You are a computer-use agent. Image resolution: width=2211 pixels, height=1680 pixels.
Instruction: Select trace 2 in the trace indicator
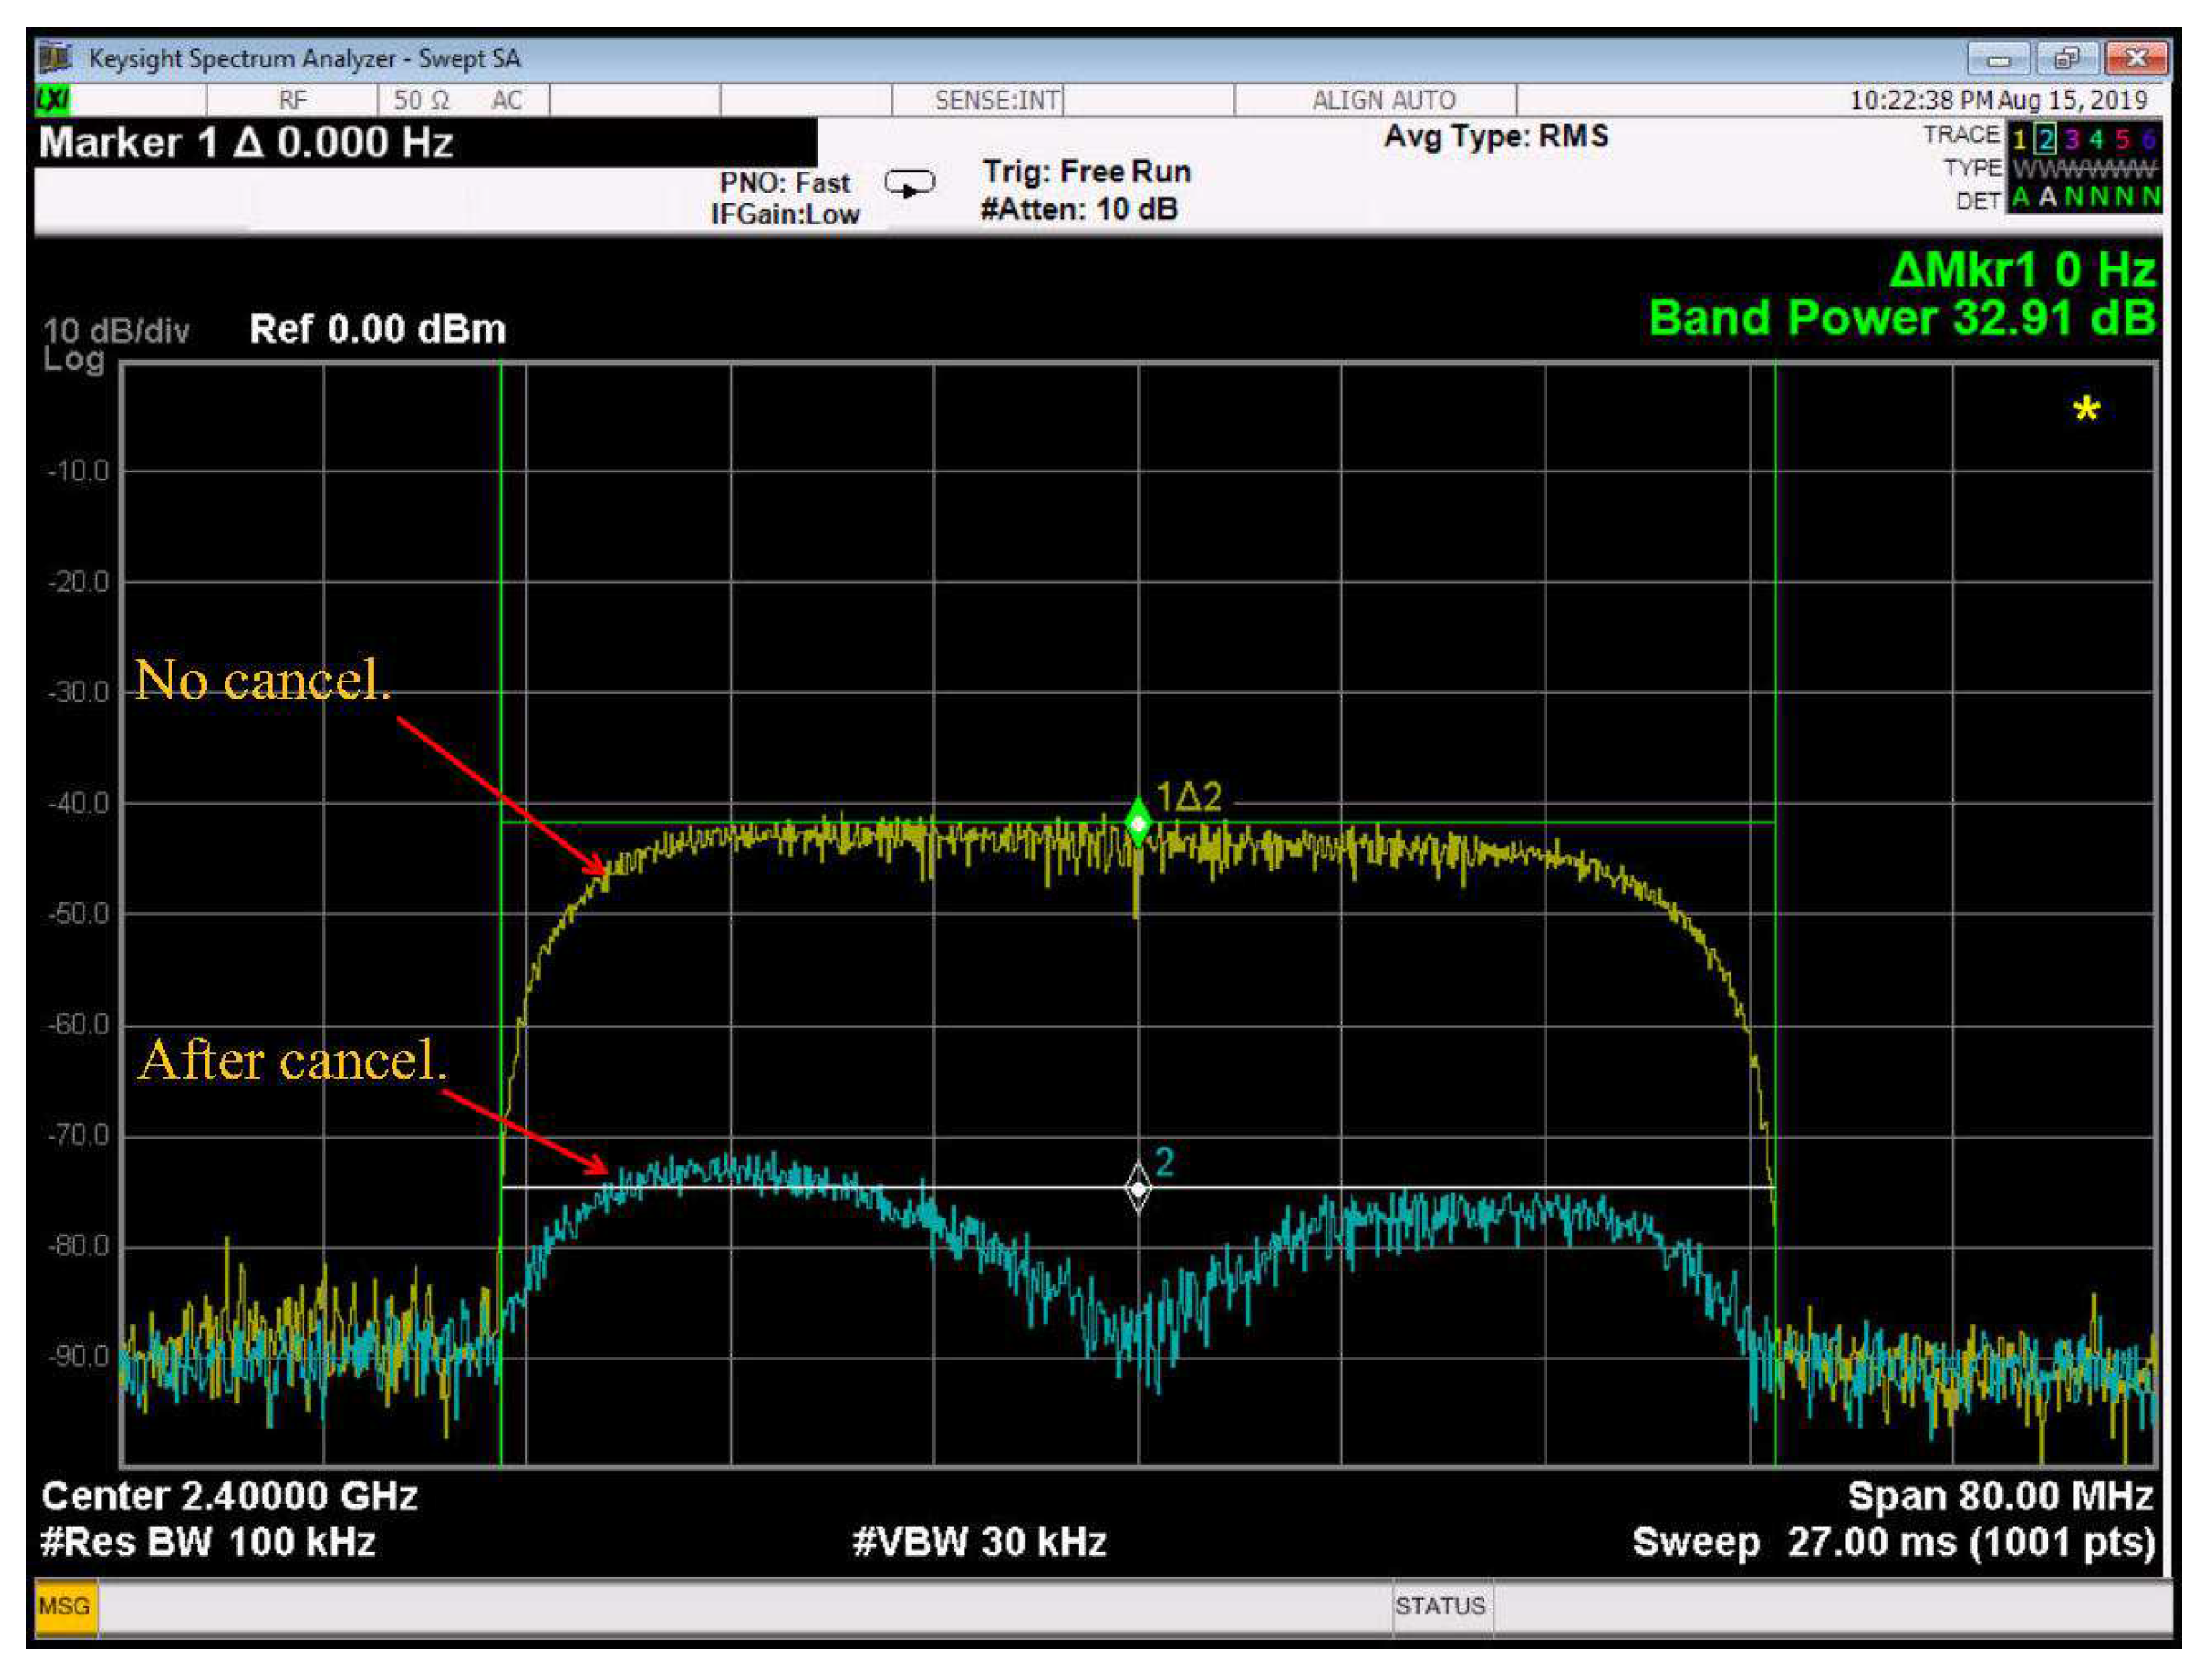point(2046,139)
